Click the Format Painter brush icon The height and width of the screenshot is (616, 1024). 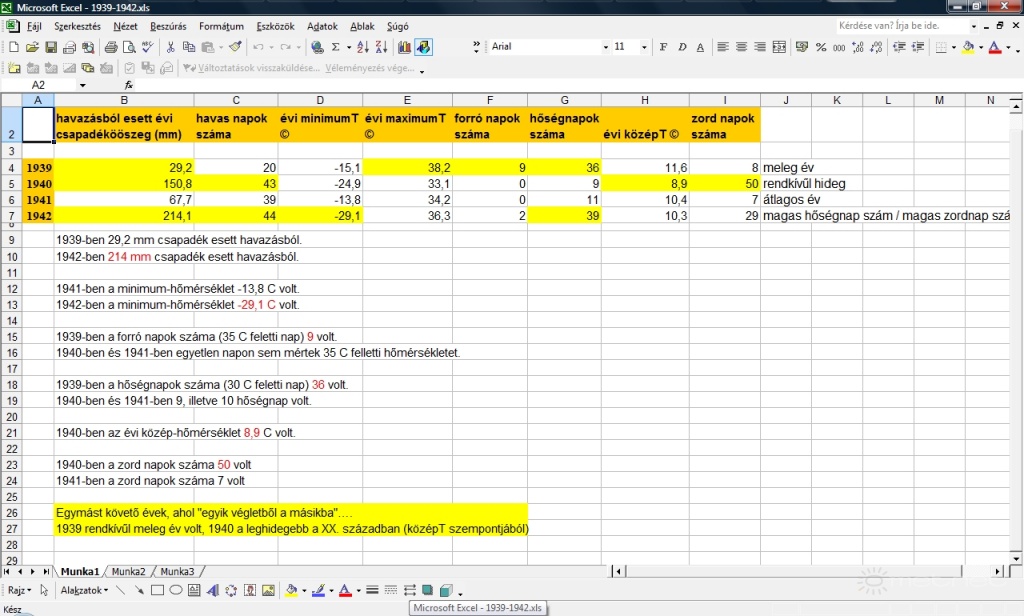click(236, 47)
